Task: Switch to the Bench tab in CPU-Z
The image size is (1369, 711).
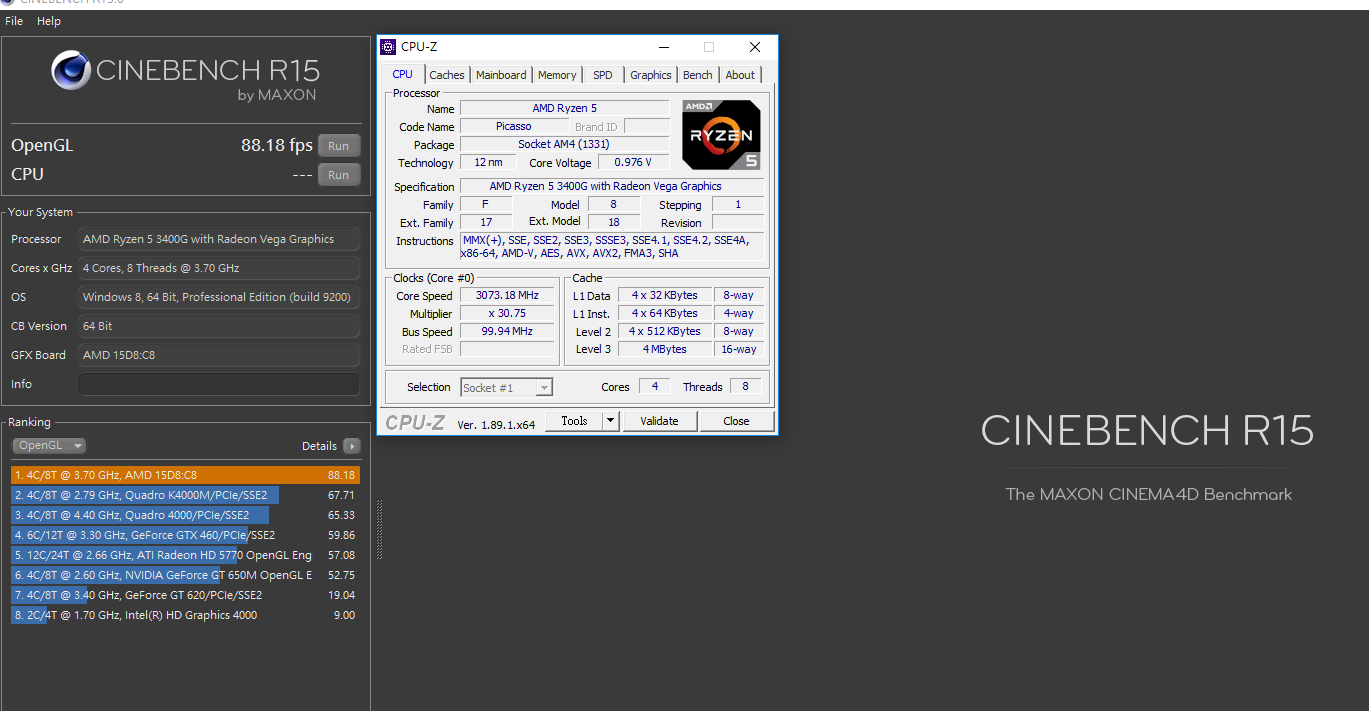Action: [698, 75]
